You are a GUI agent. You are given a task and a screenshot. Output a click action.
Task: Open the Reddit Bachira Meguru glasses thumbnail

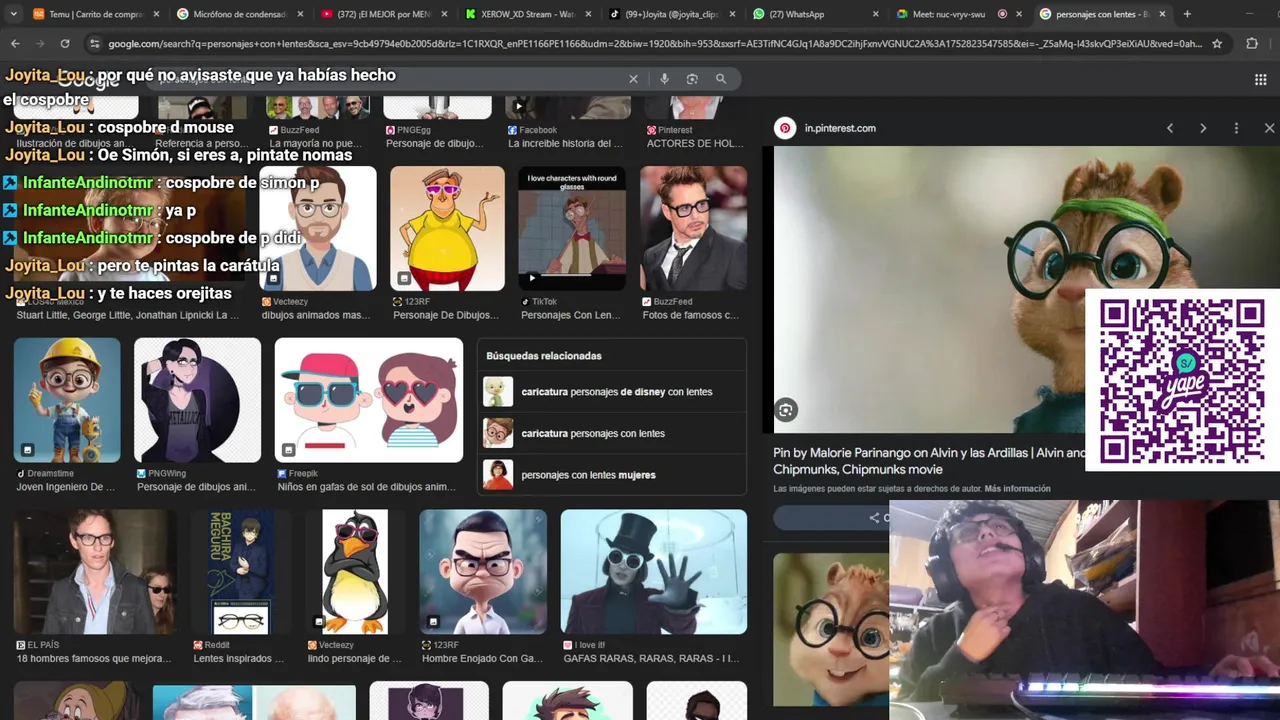240,572
